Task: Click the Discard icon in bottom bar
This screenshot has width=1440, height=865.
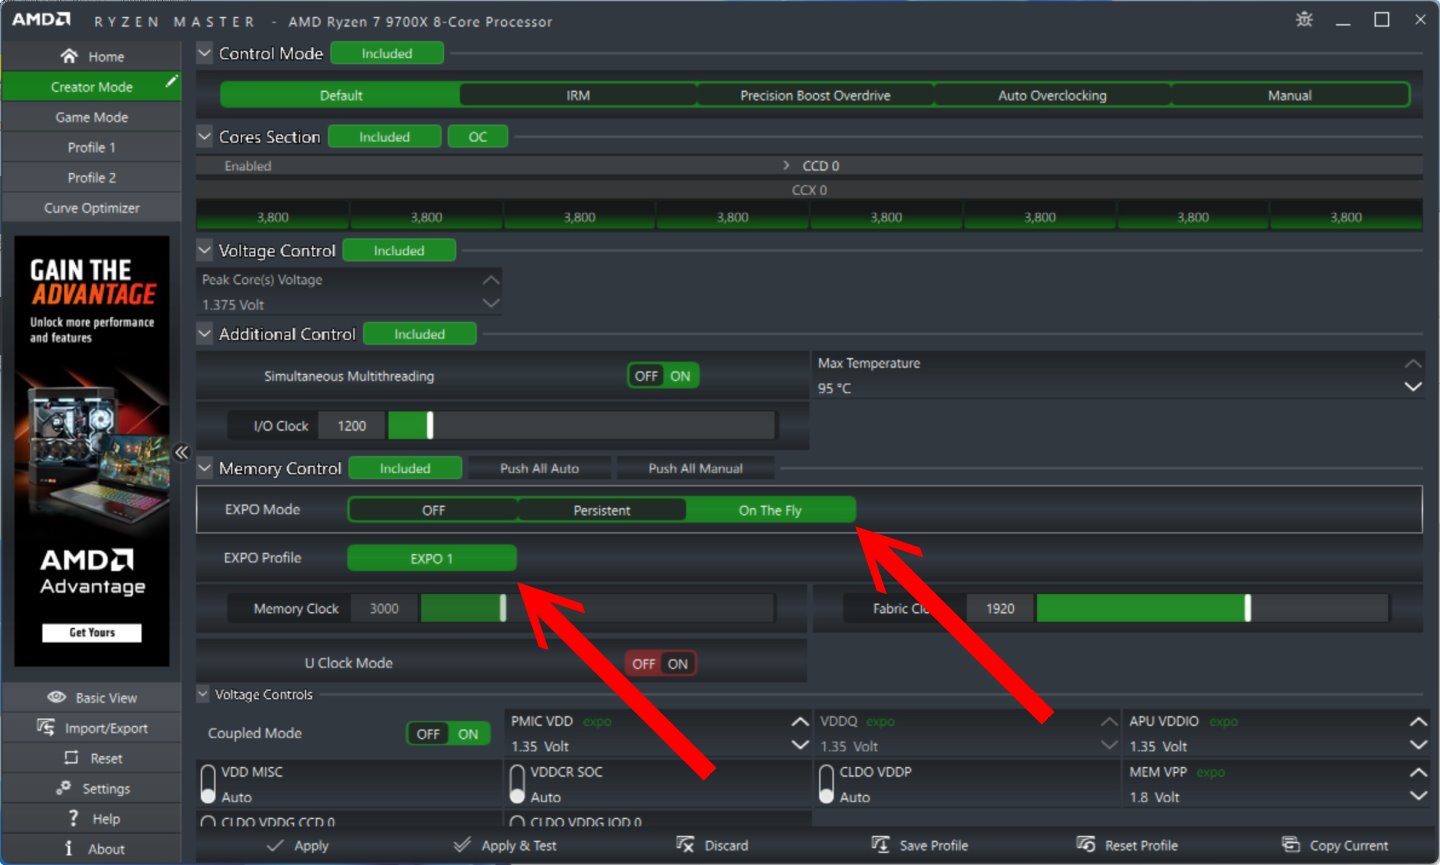Action: (x=685, y=845)
